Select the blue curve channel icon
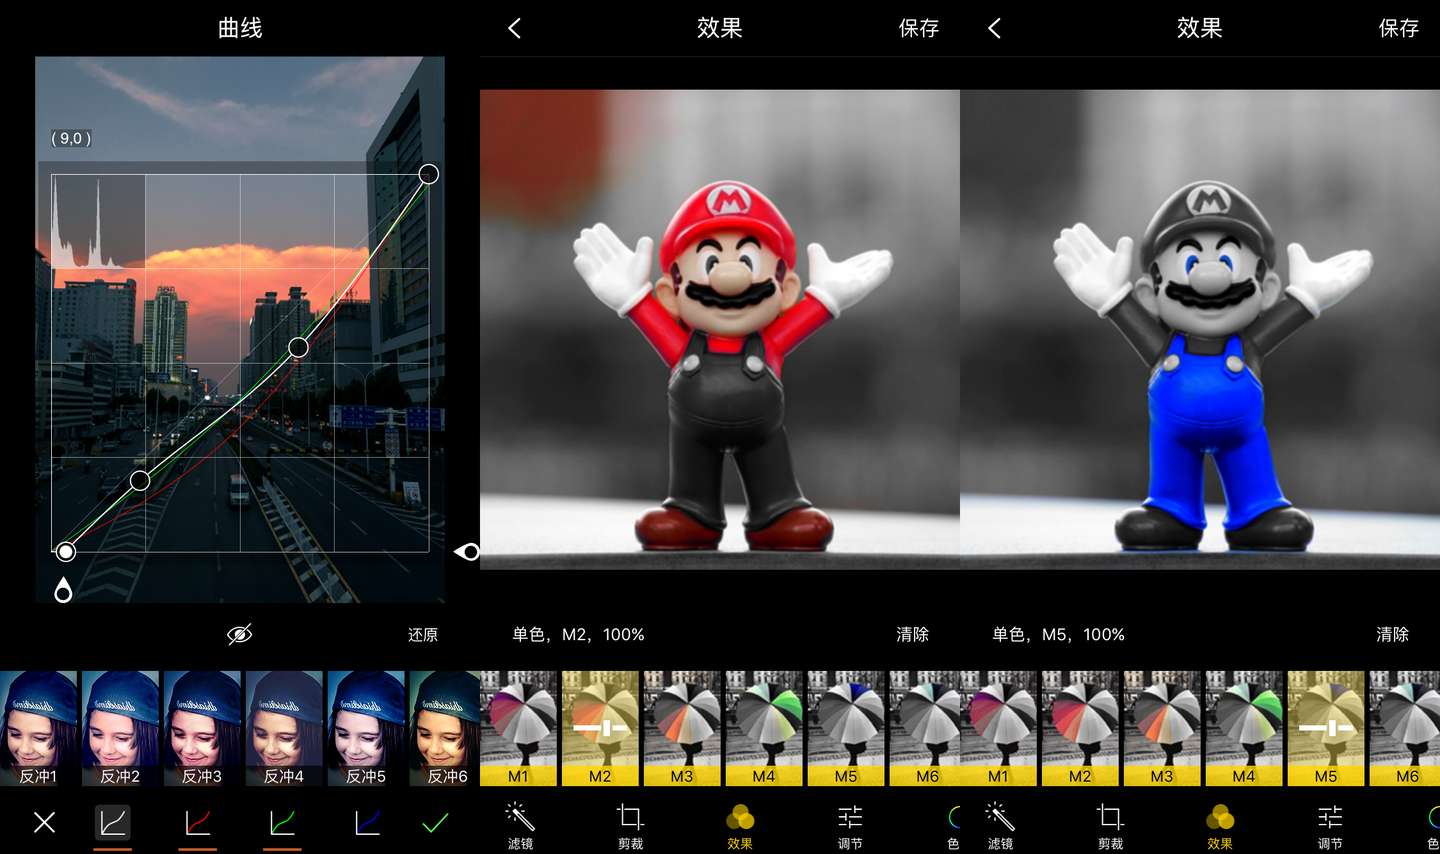The image size is (1440, 854). (367, 823)
